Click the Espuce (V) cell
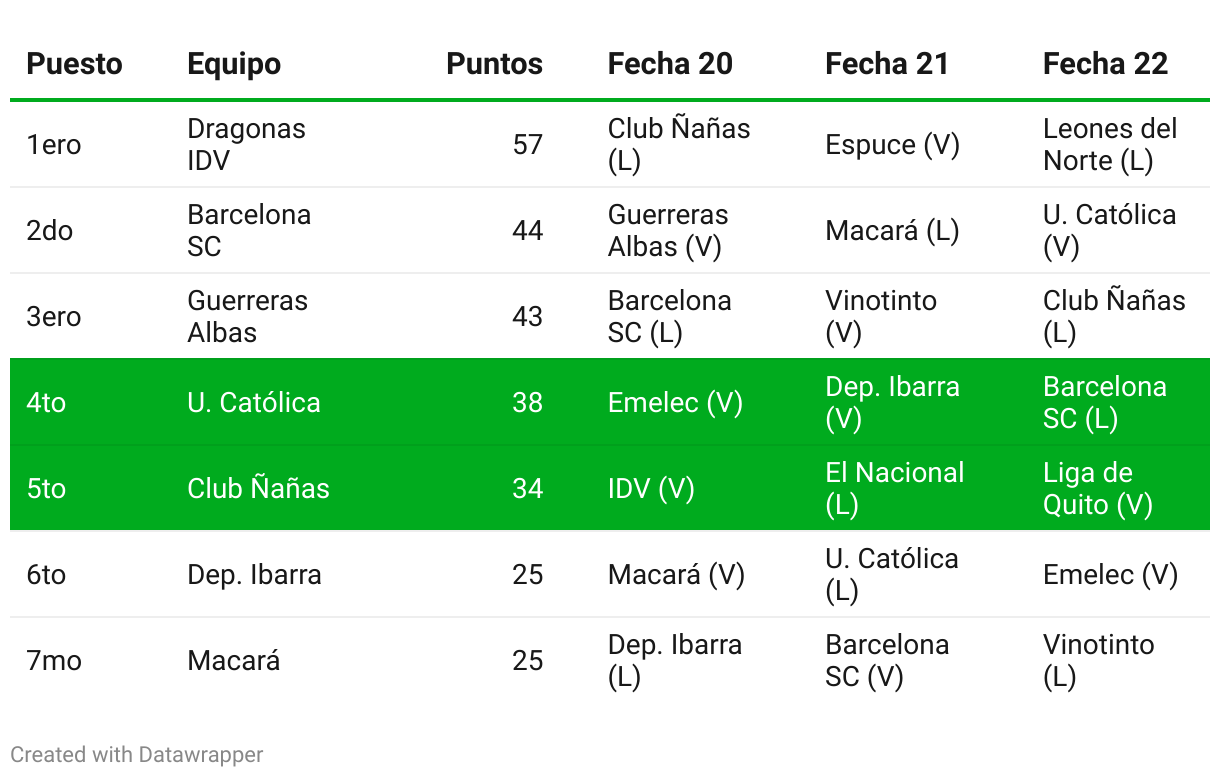1220x778 pixels. (x=892, y=145)
